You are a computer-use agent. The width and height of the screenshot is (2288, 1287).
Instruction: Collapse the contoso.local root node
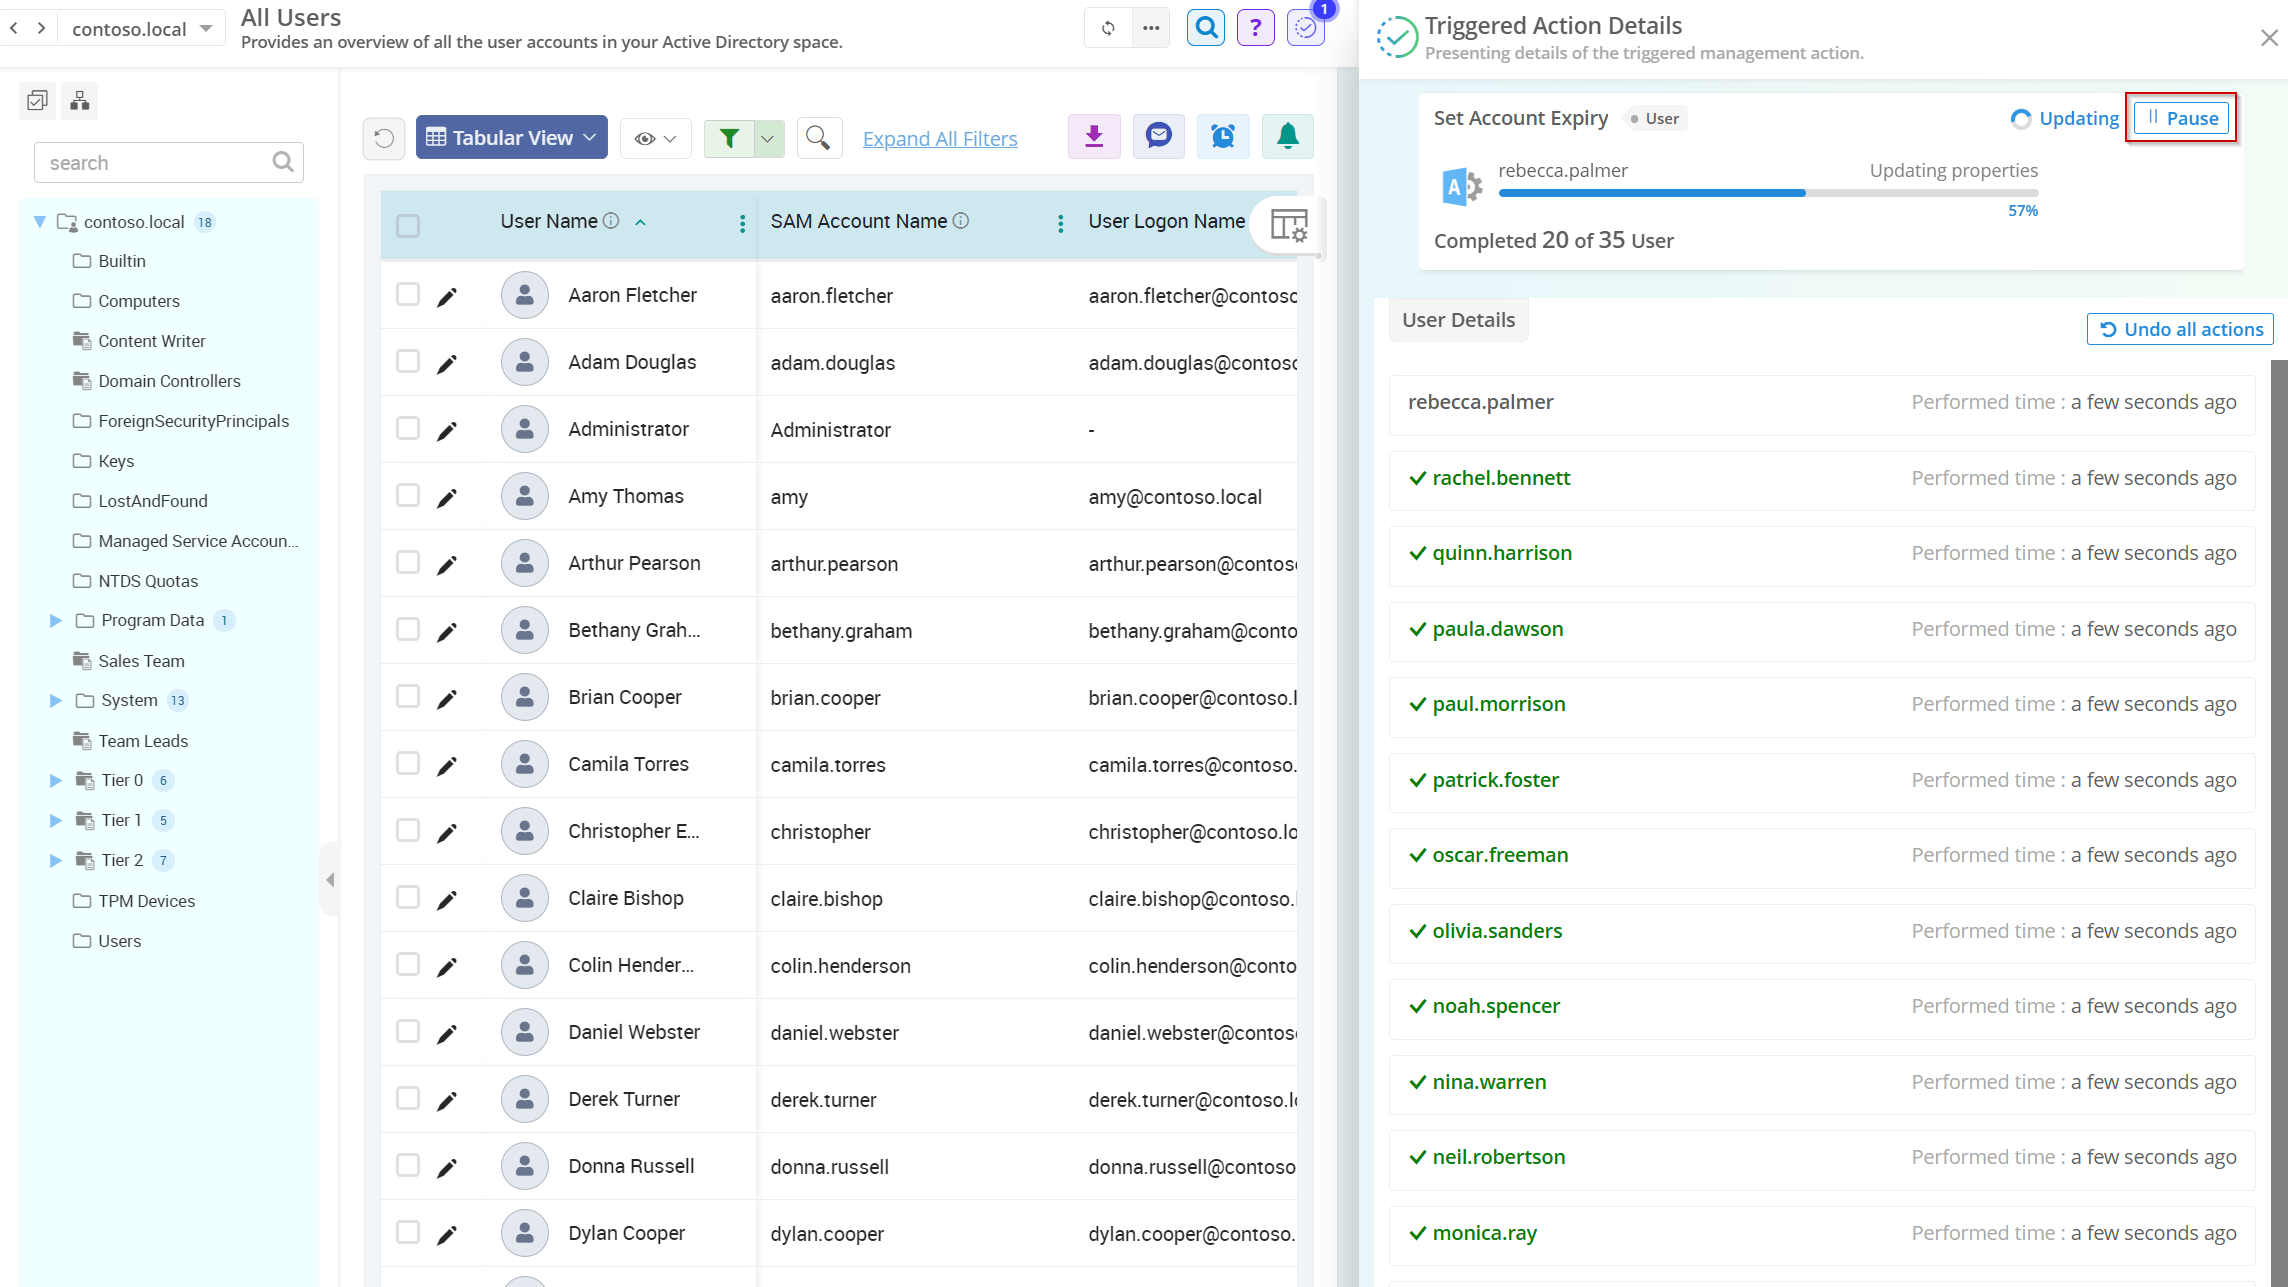point(40,221)
